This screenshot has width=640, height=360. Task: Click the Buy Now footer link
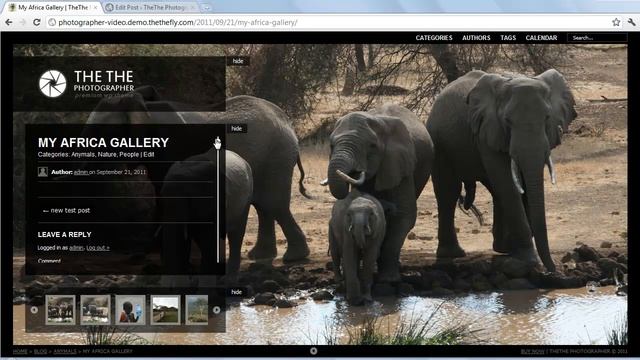(533, 351)
